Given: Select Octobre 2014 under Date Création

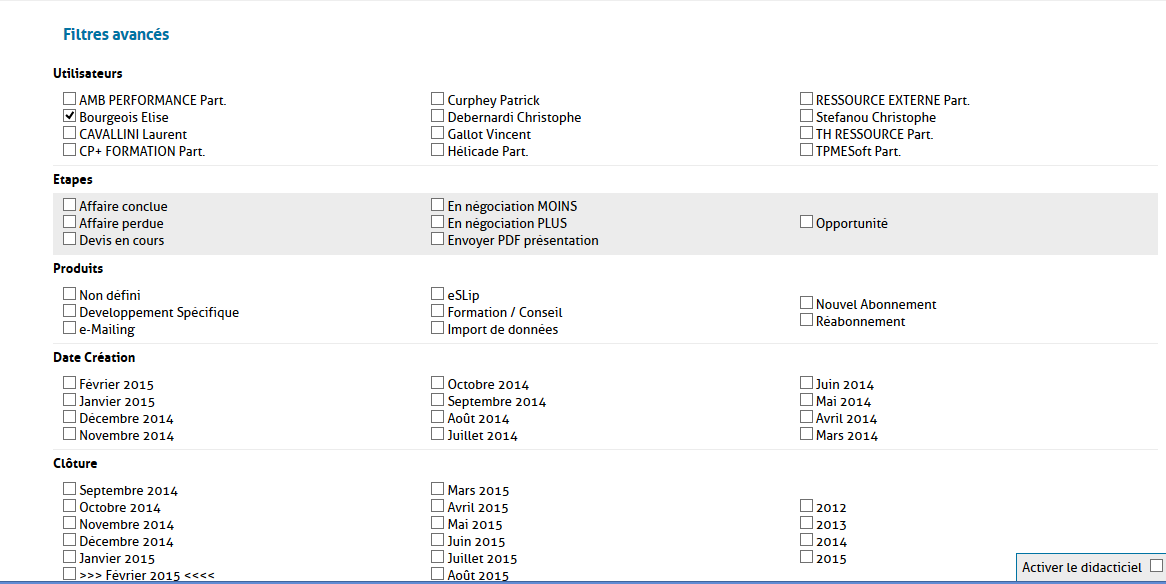Looking at the screenshot, I should click(x=438, y=383).
